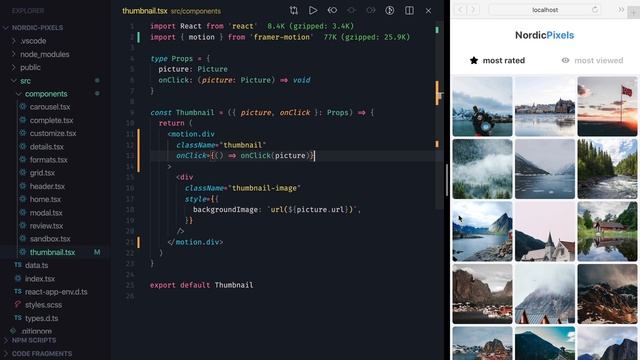This screenshot has height=360, width=640.
Task: Click the browser back arrow
Action: (460, 10)
